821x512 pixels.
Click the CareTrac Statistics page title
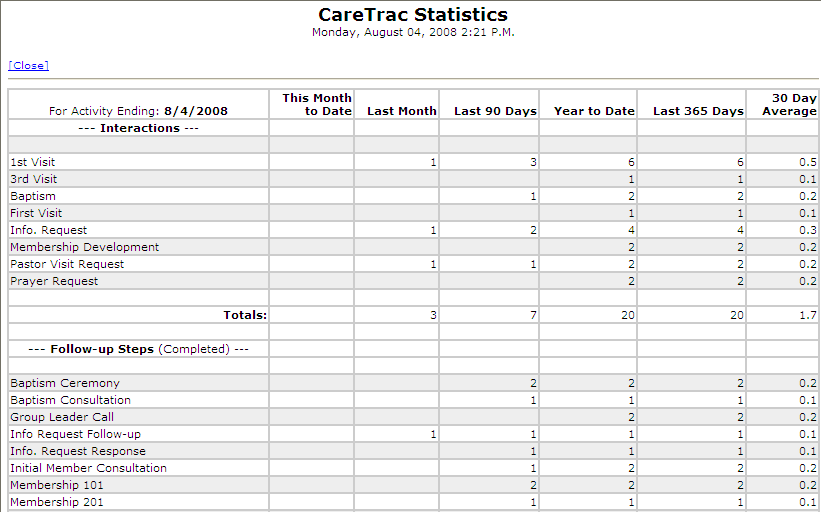pos(412,15)
